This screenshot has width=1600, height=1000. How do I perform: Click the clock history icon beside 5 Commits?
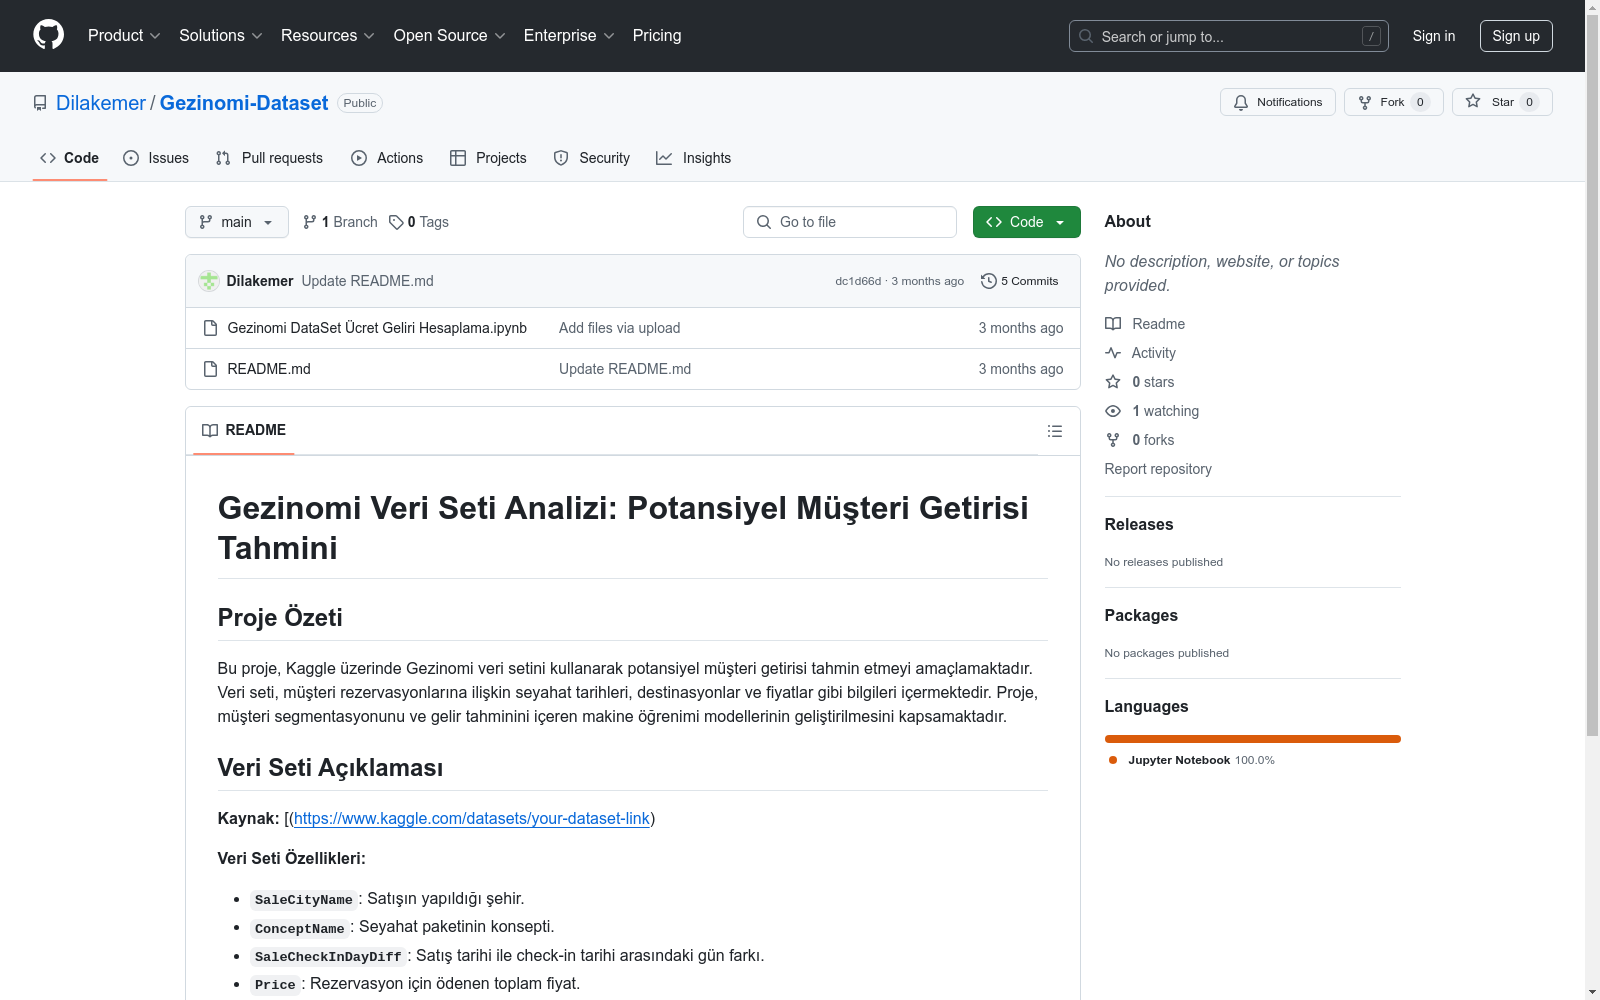coord(989,281)
